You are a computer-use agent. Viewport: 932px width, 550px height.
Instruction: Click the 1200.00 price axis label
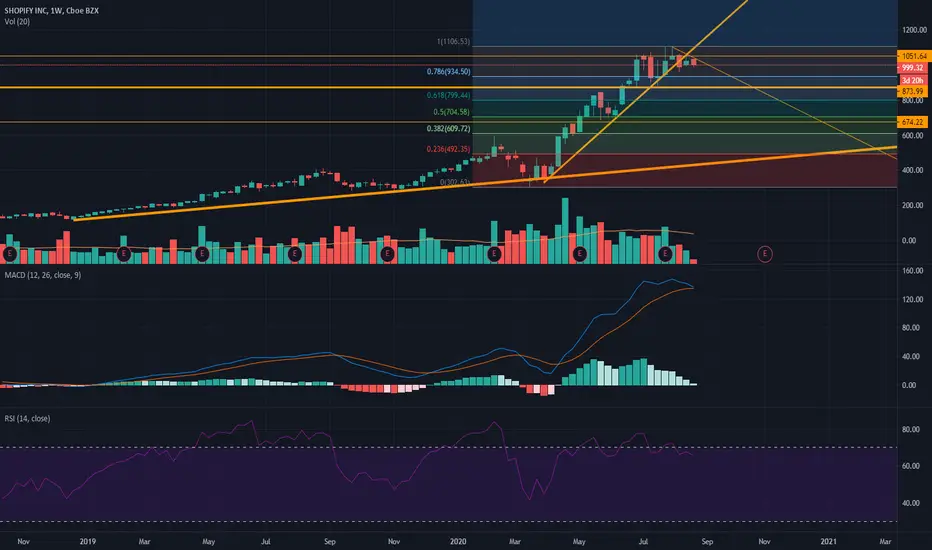click(914, 30)
